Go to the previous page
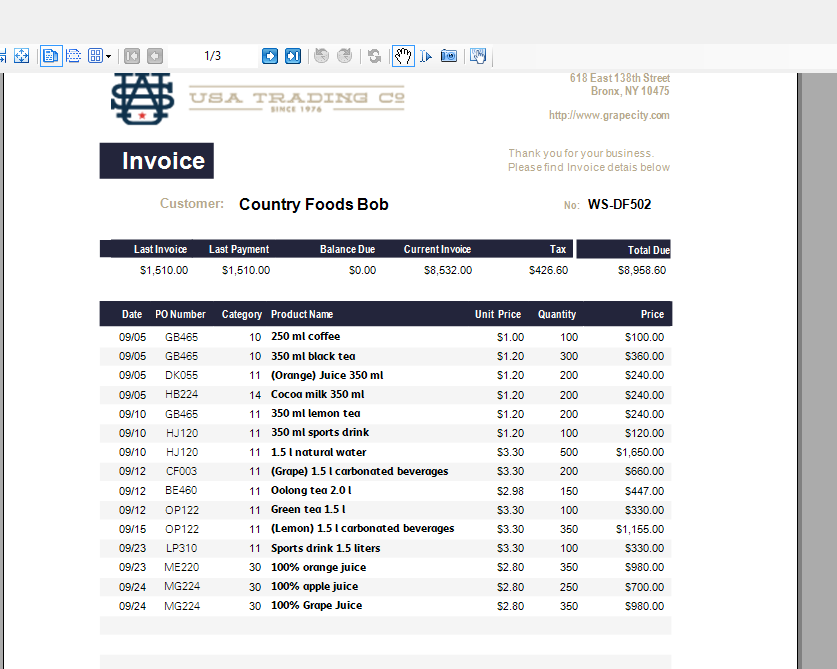 coord(155,56)
